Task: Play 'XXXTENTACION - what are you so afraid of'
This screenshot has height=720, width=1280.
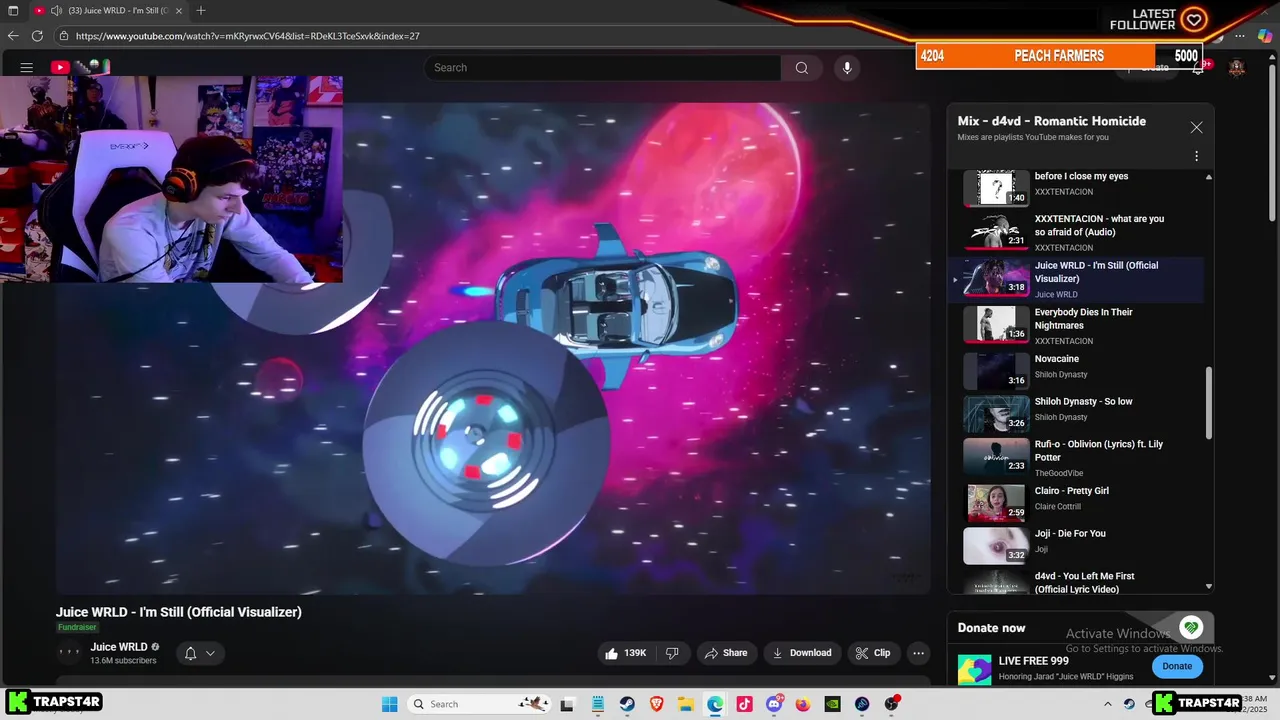Action: click(x=1076, y=232)
